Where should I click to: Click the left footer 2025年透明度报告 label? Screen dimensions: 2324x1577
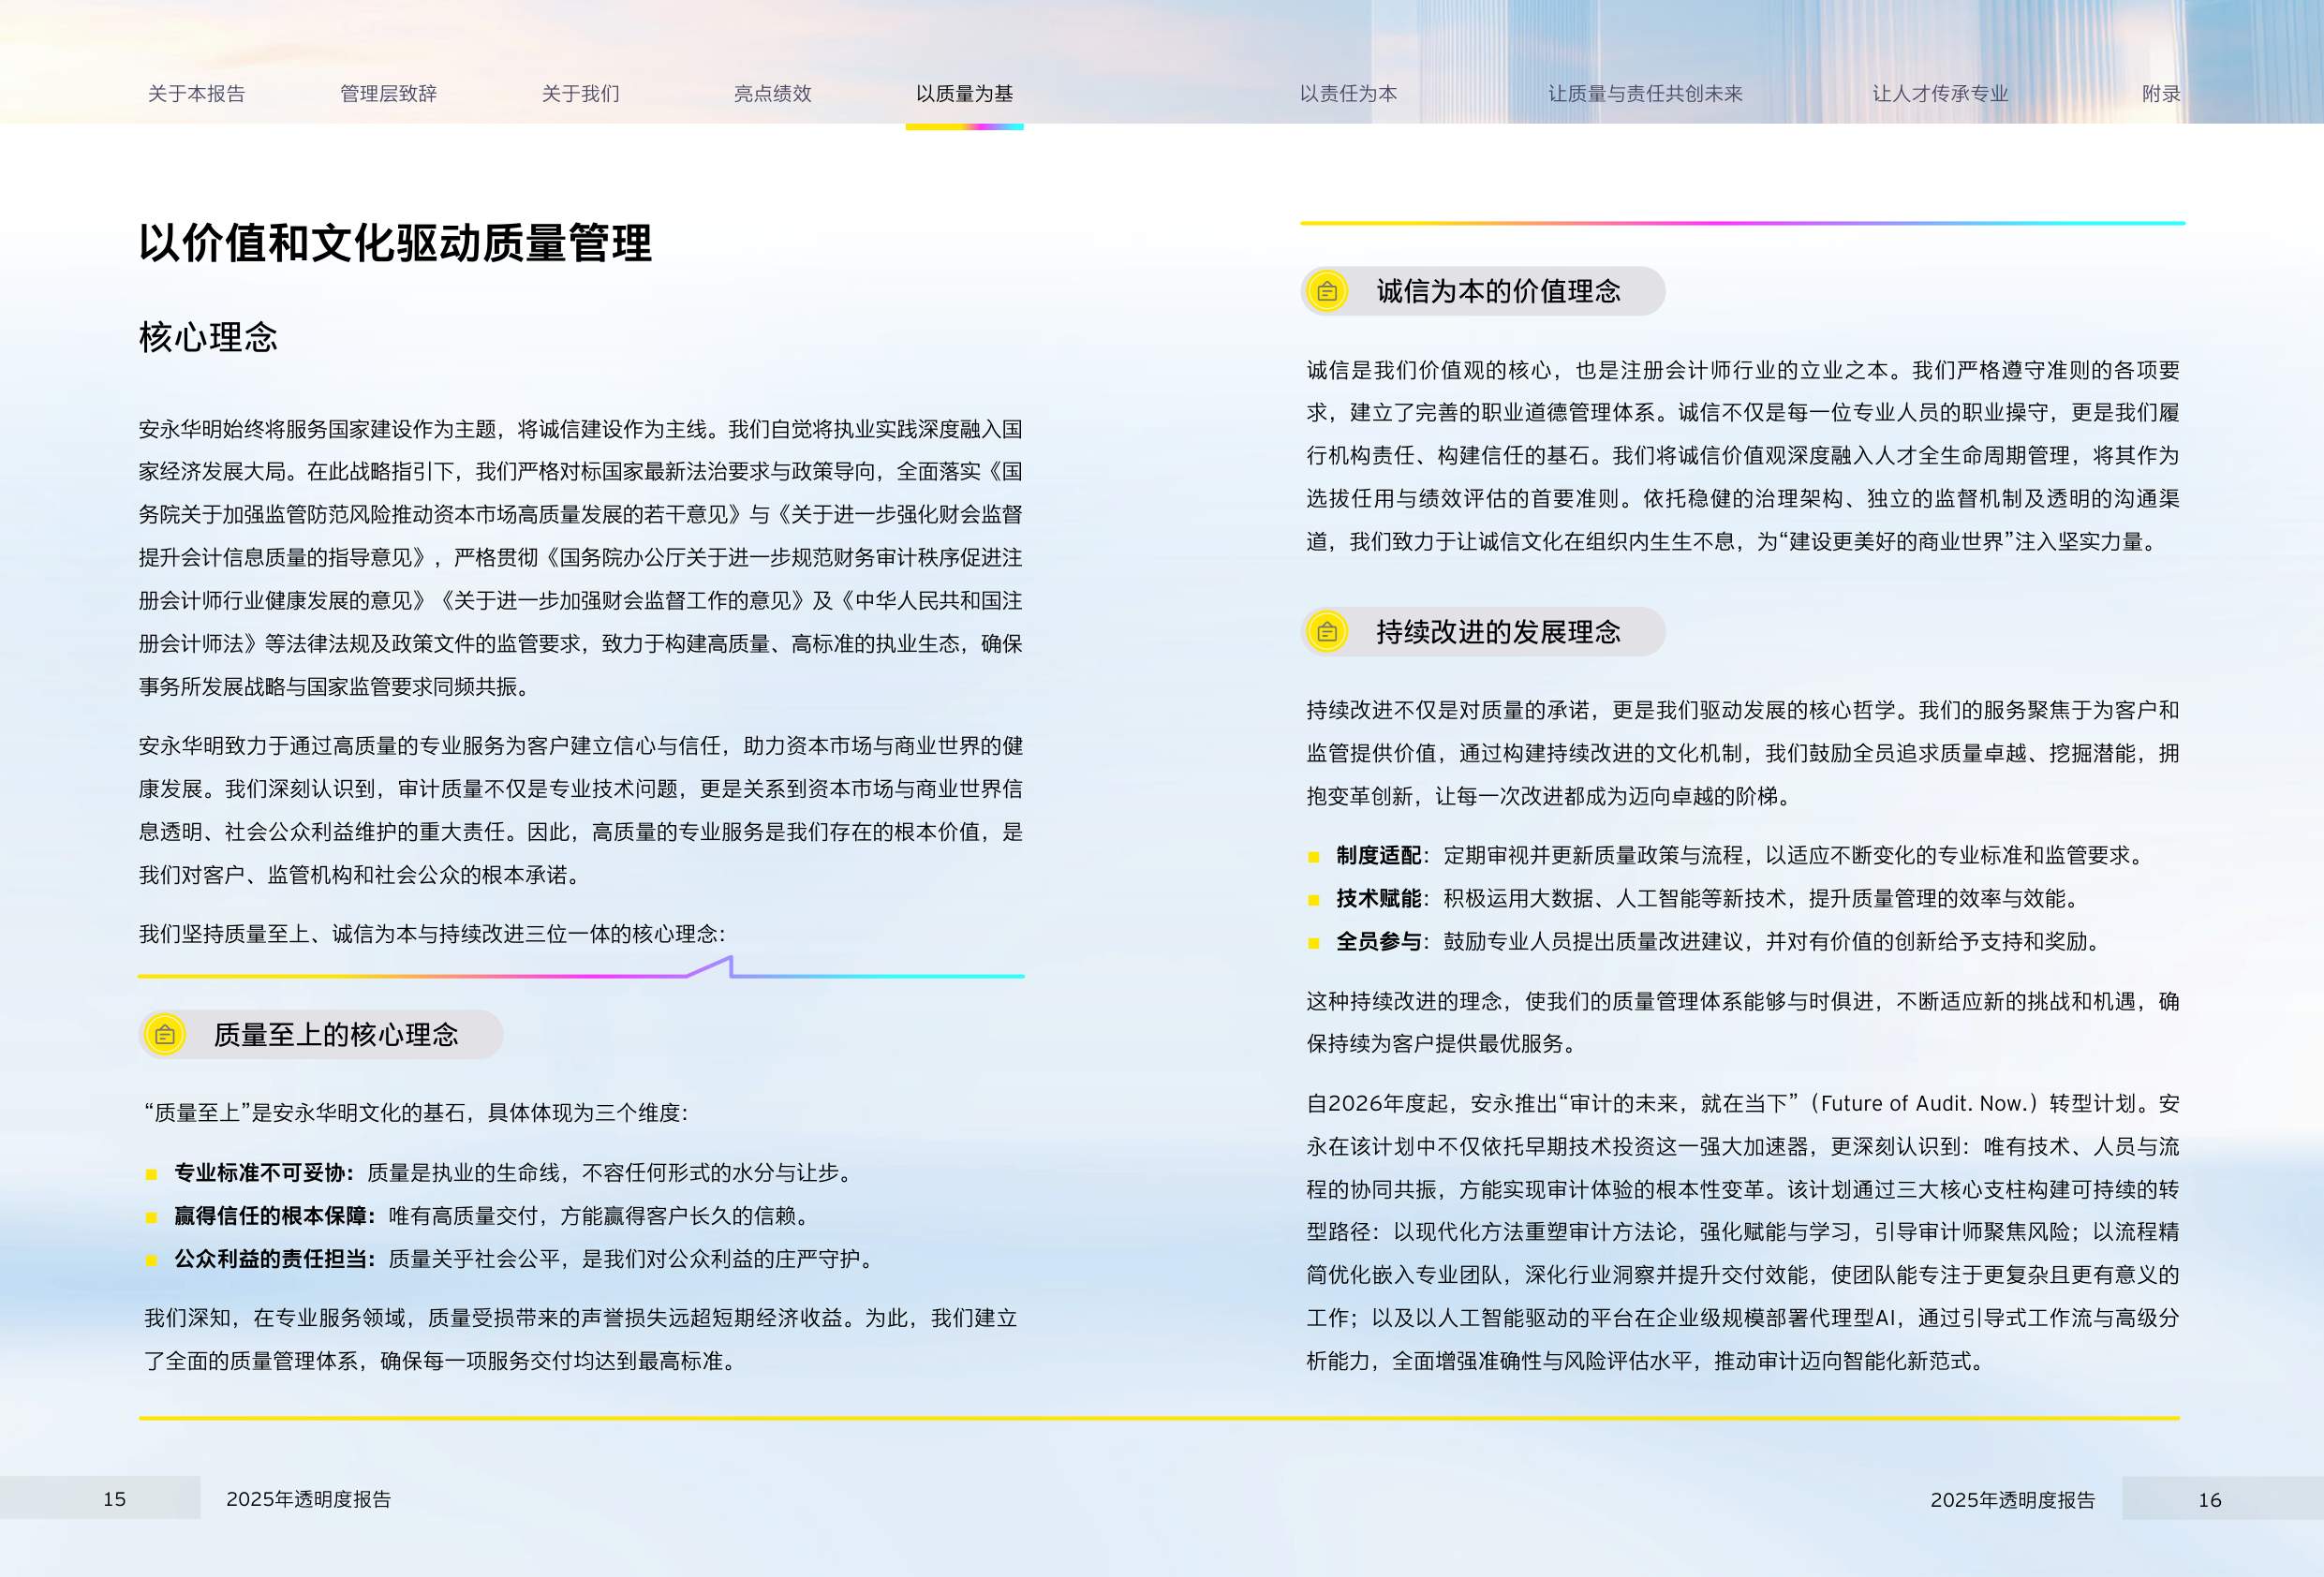pos(308,1499)
